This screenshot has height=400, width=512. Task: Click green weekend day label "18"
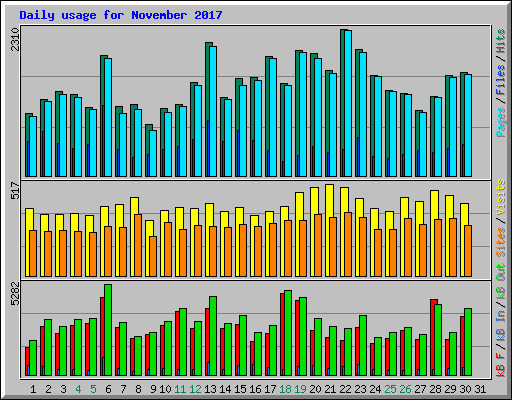285,389
